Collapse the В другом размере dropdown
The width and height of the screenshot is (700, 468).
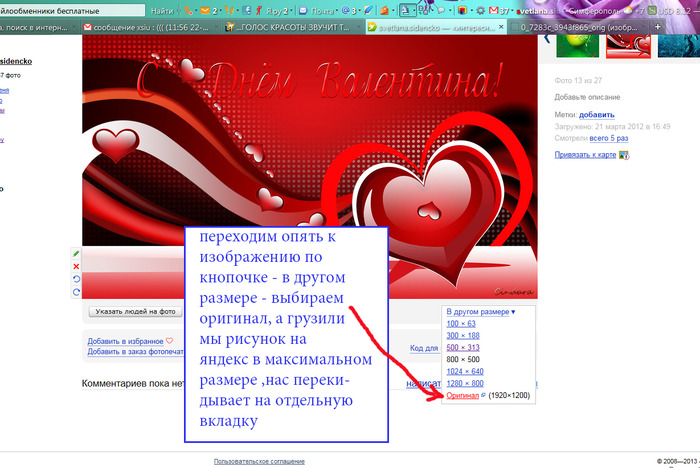point(480,312)
